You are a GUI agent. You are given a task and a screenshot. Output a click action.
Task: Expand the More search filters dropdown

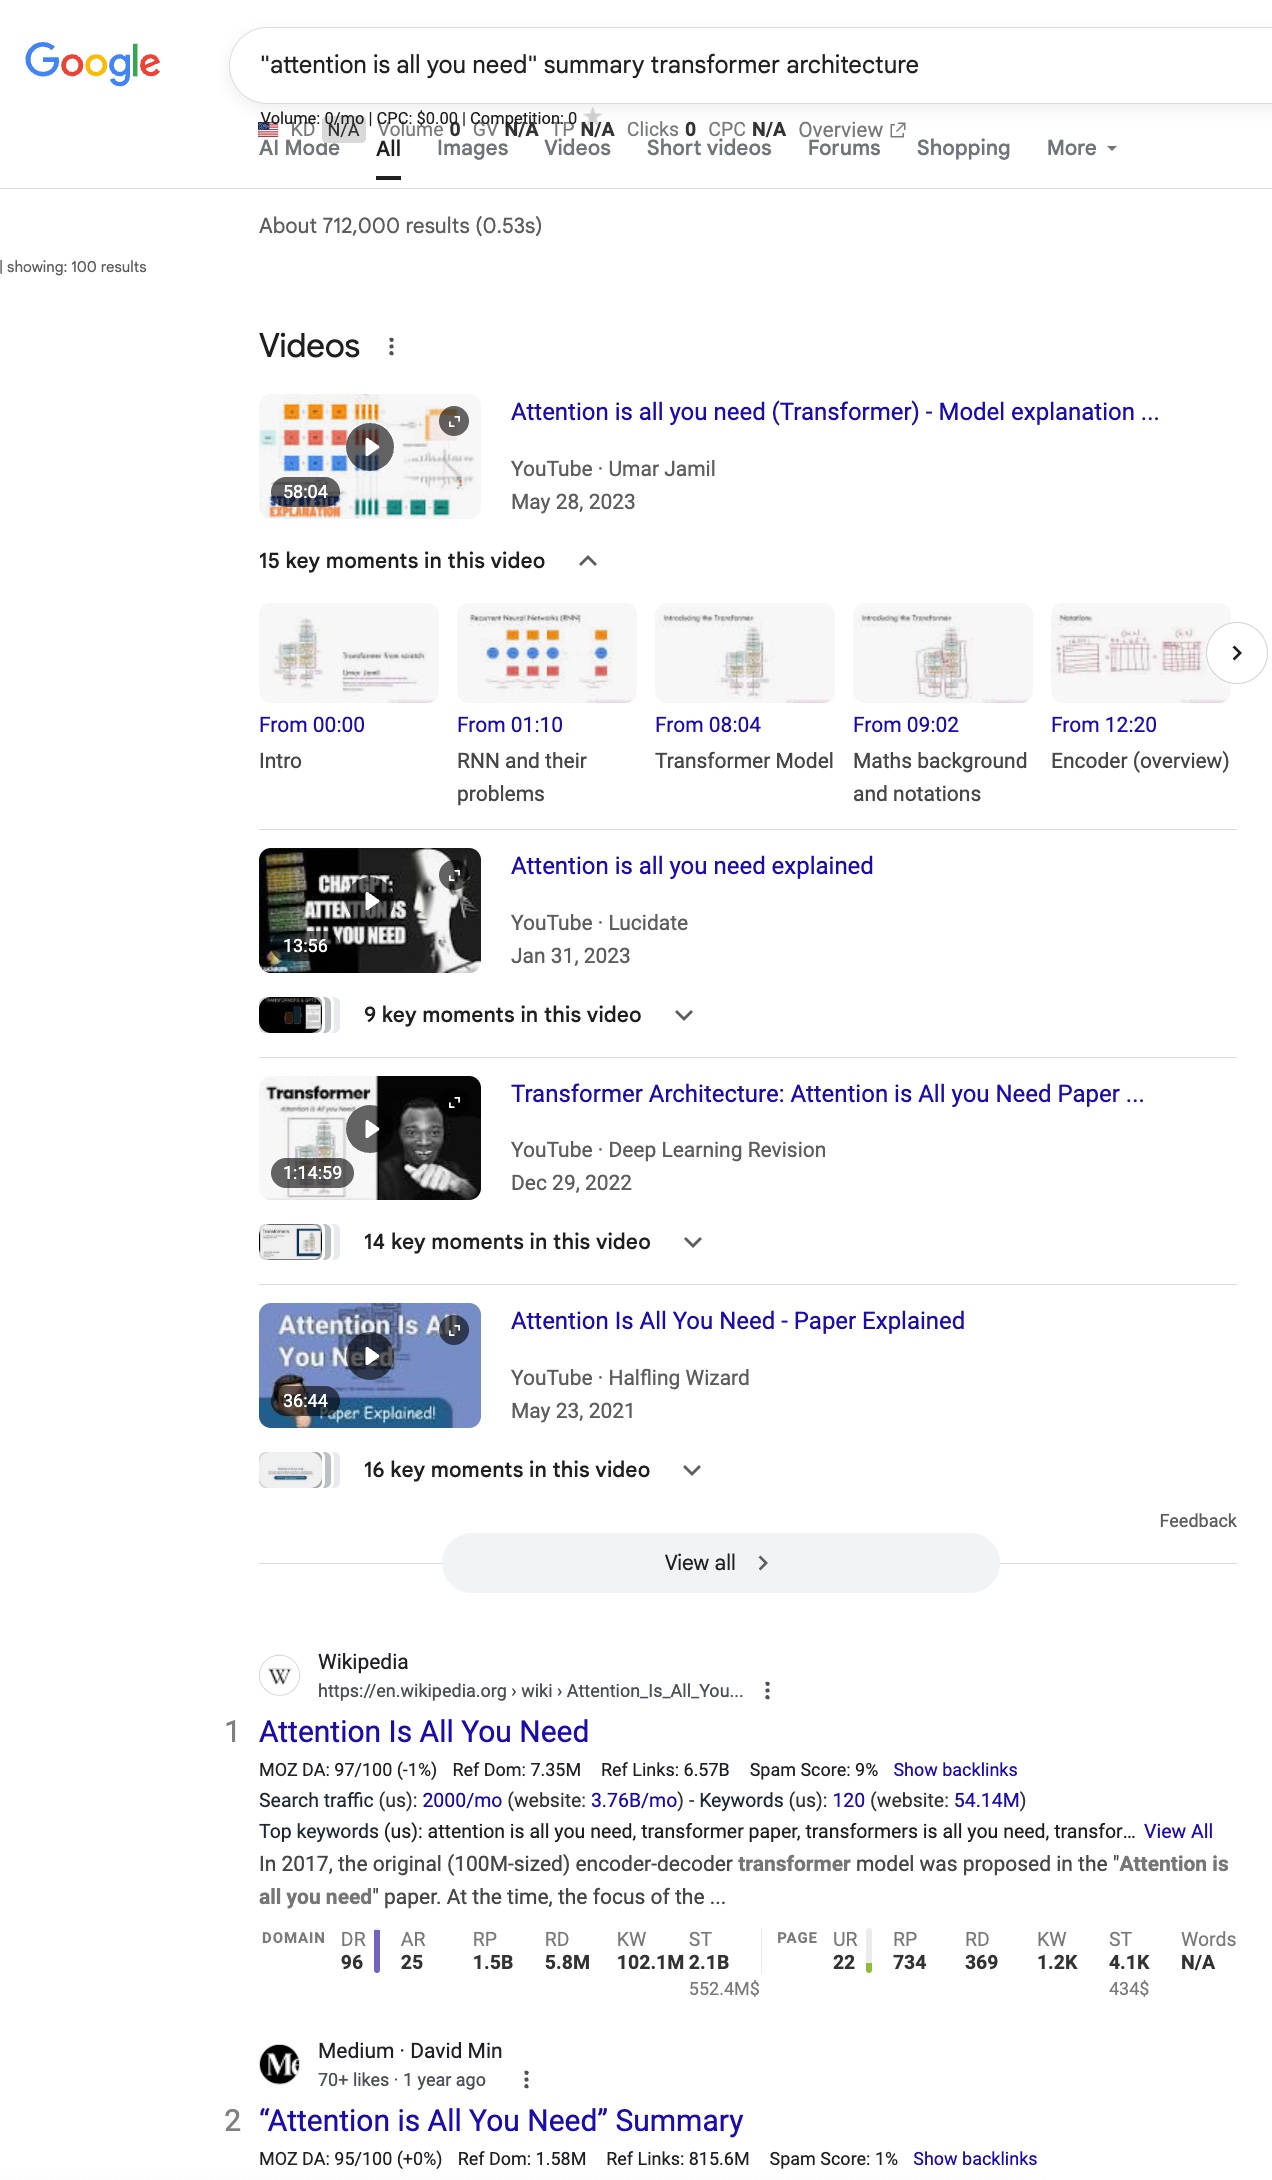(1081, 148)
